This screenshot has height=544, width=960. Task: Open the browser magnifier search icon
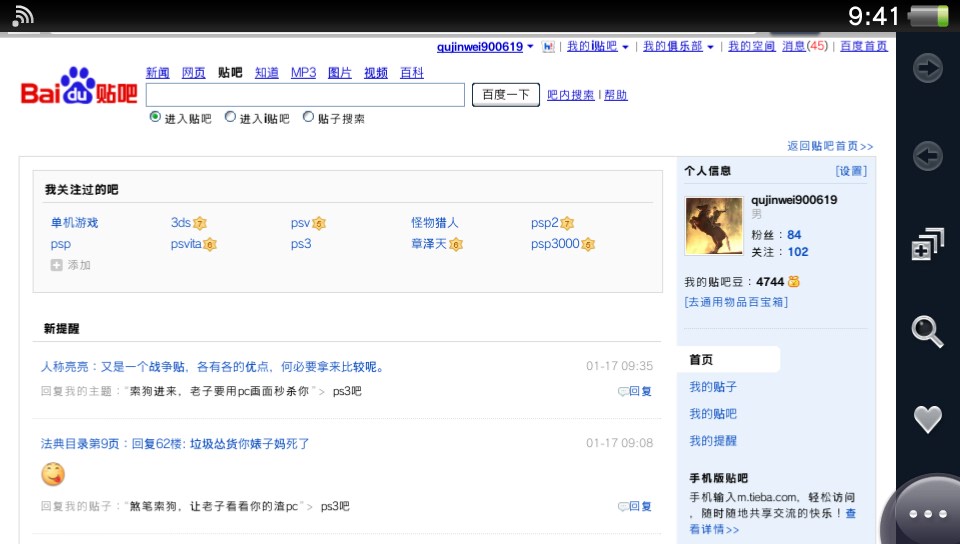(928, 332)
